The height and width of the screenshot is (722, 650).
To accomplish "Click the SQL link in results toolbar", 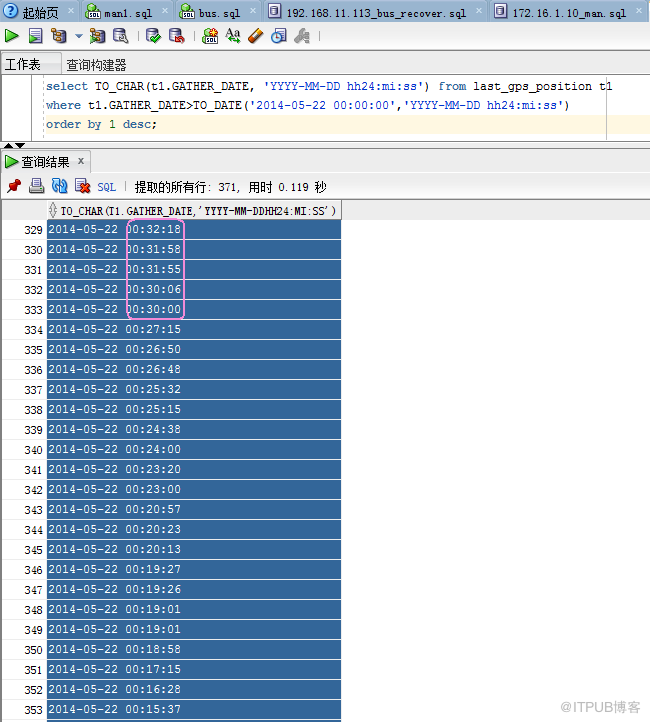I will click(106, 187).
